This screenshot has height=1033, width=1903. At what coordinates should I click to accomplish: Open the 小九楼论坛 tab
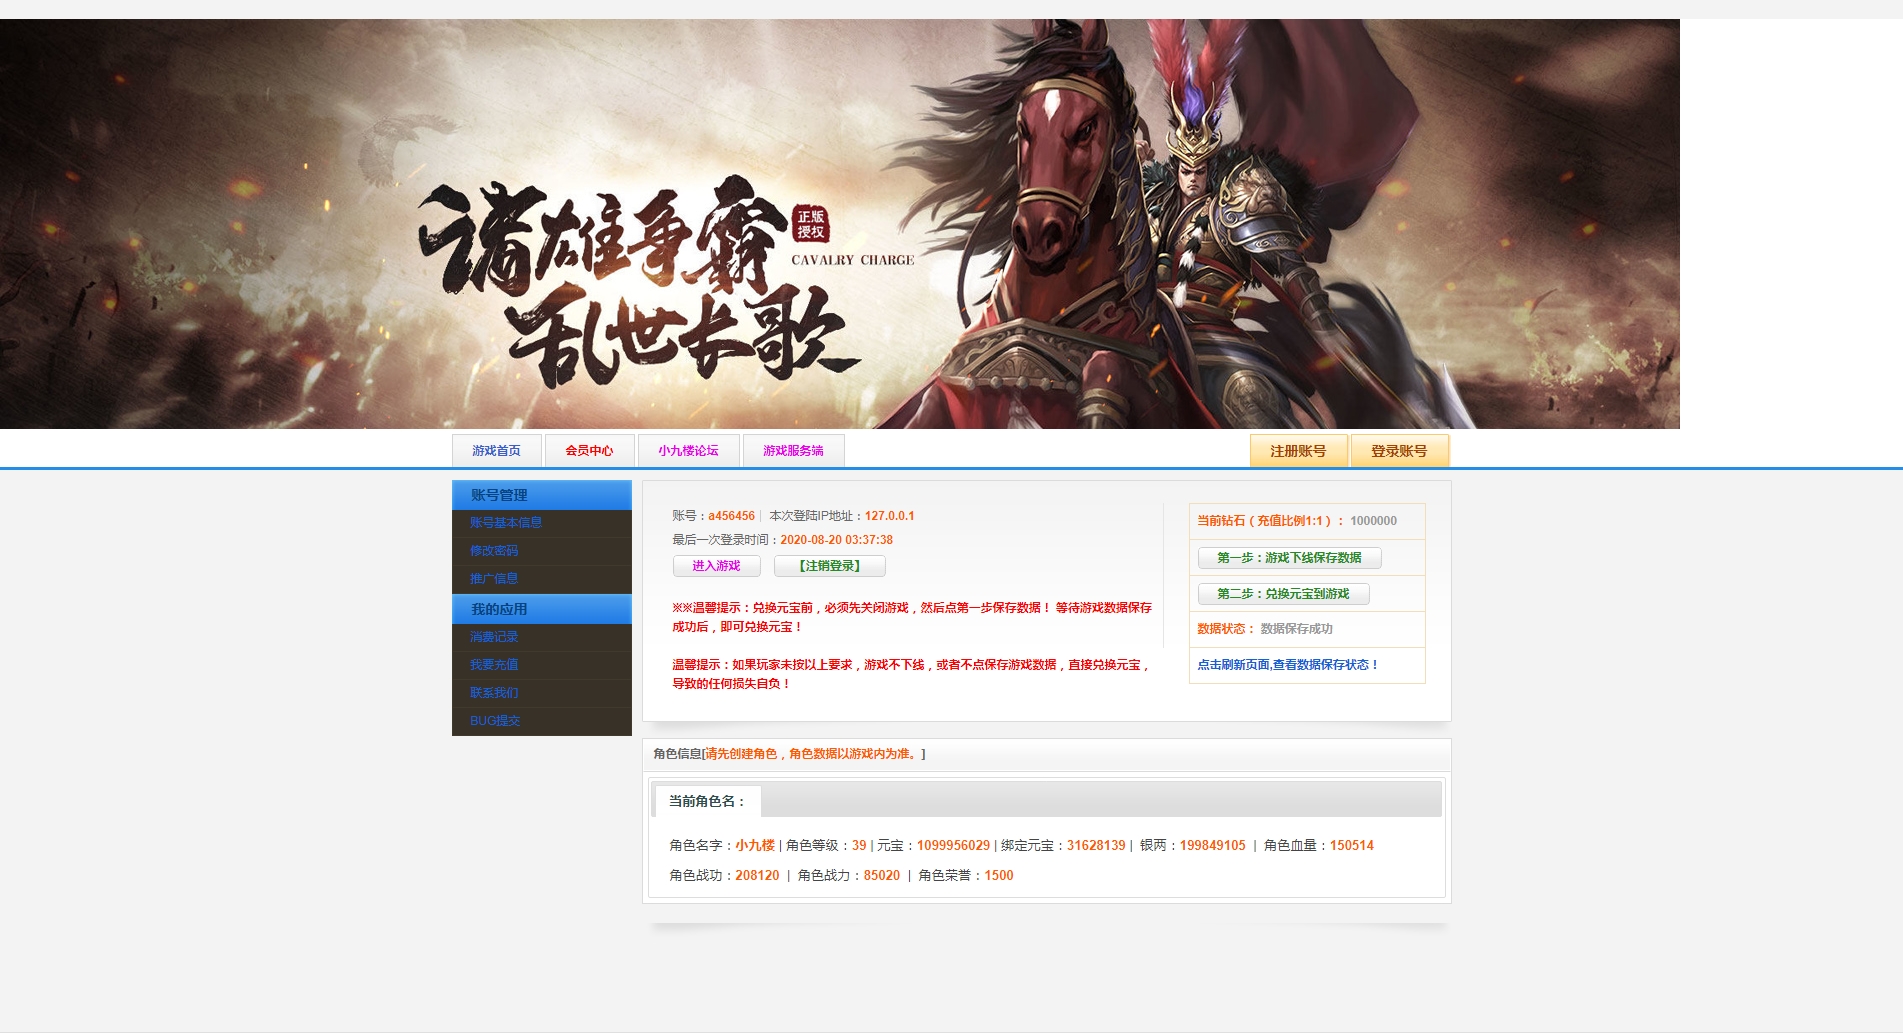coord(689,451)
